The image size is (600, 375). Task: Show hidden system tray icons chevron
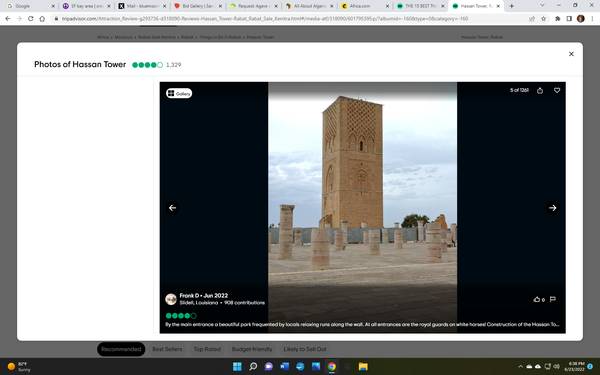click(520, 367)
